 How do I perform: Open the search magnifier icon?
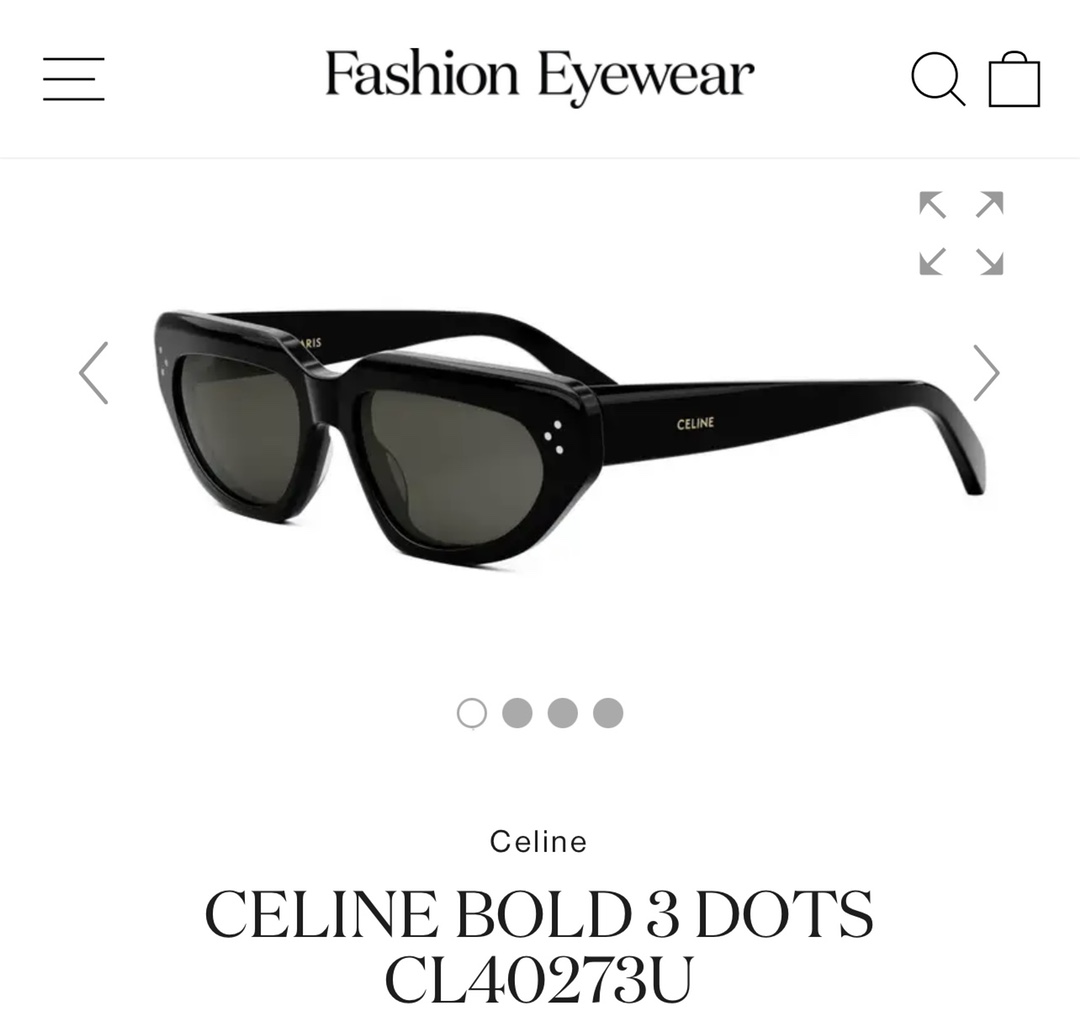[938, 79]
